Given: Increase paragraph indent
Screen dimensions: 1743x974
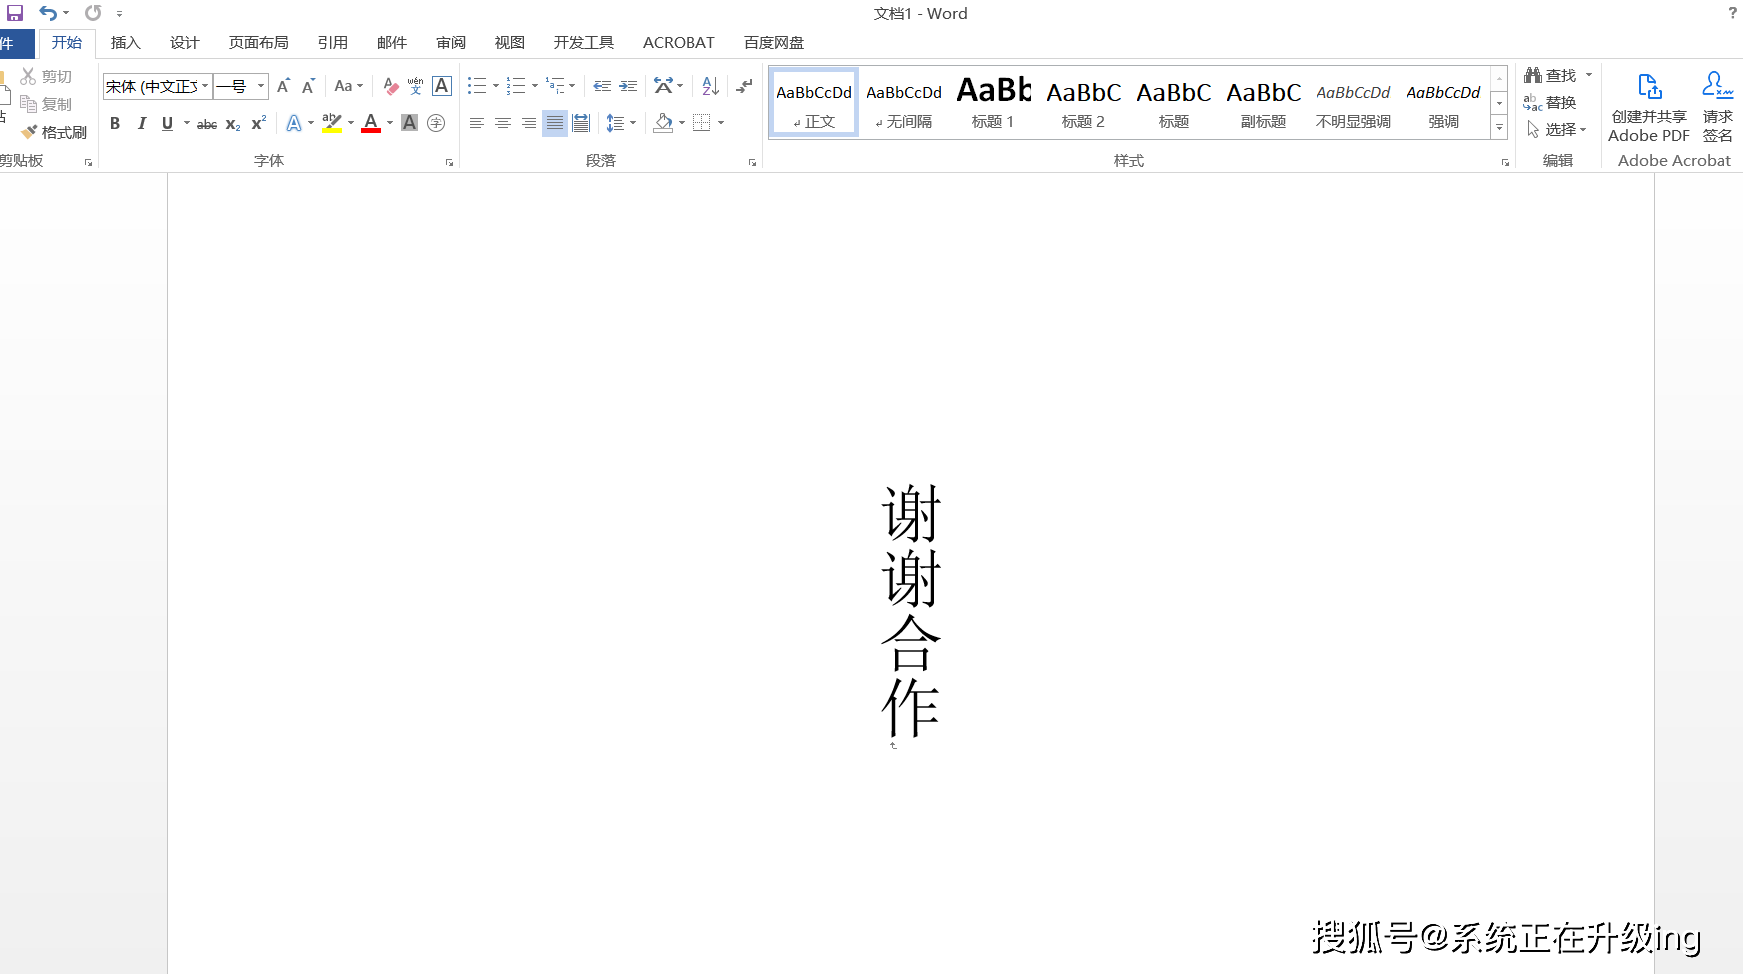Looking at the screenshot, I should (x=628, y=87).
